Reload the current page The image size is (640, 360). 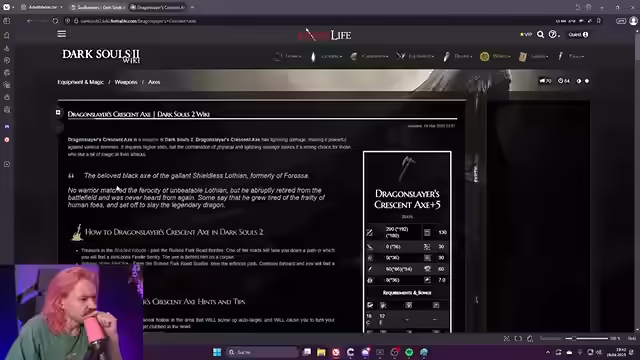coord(55,21)
